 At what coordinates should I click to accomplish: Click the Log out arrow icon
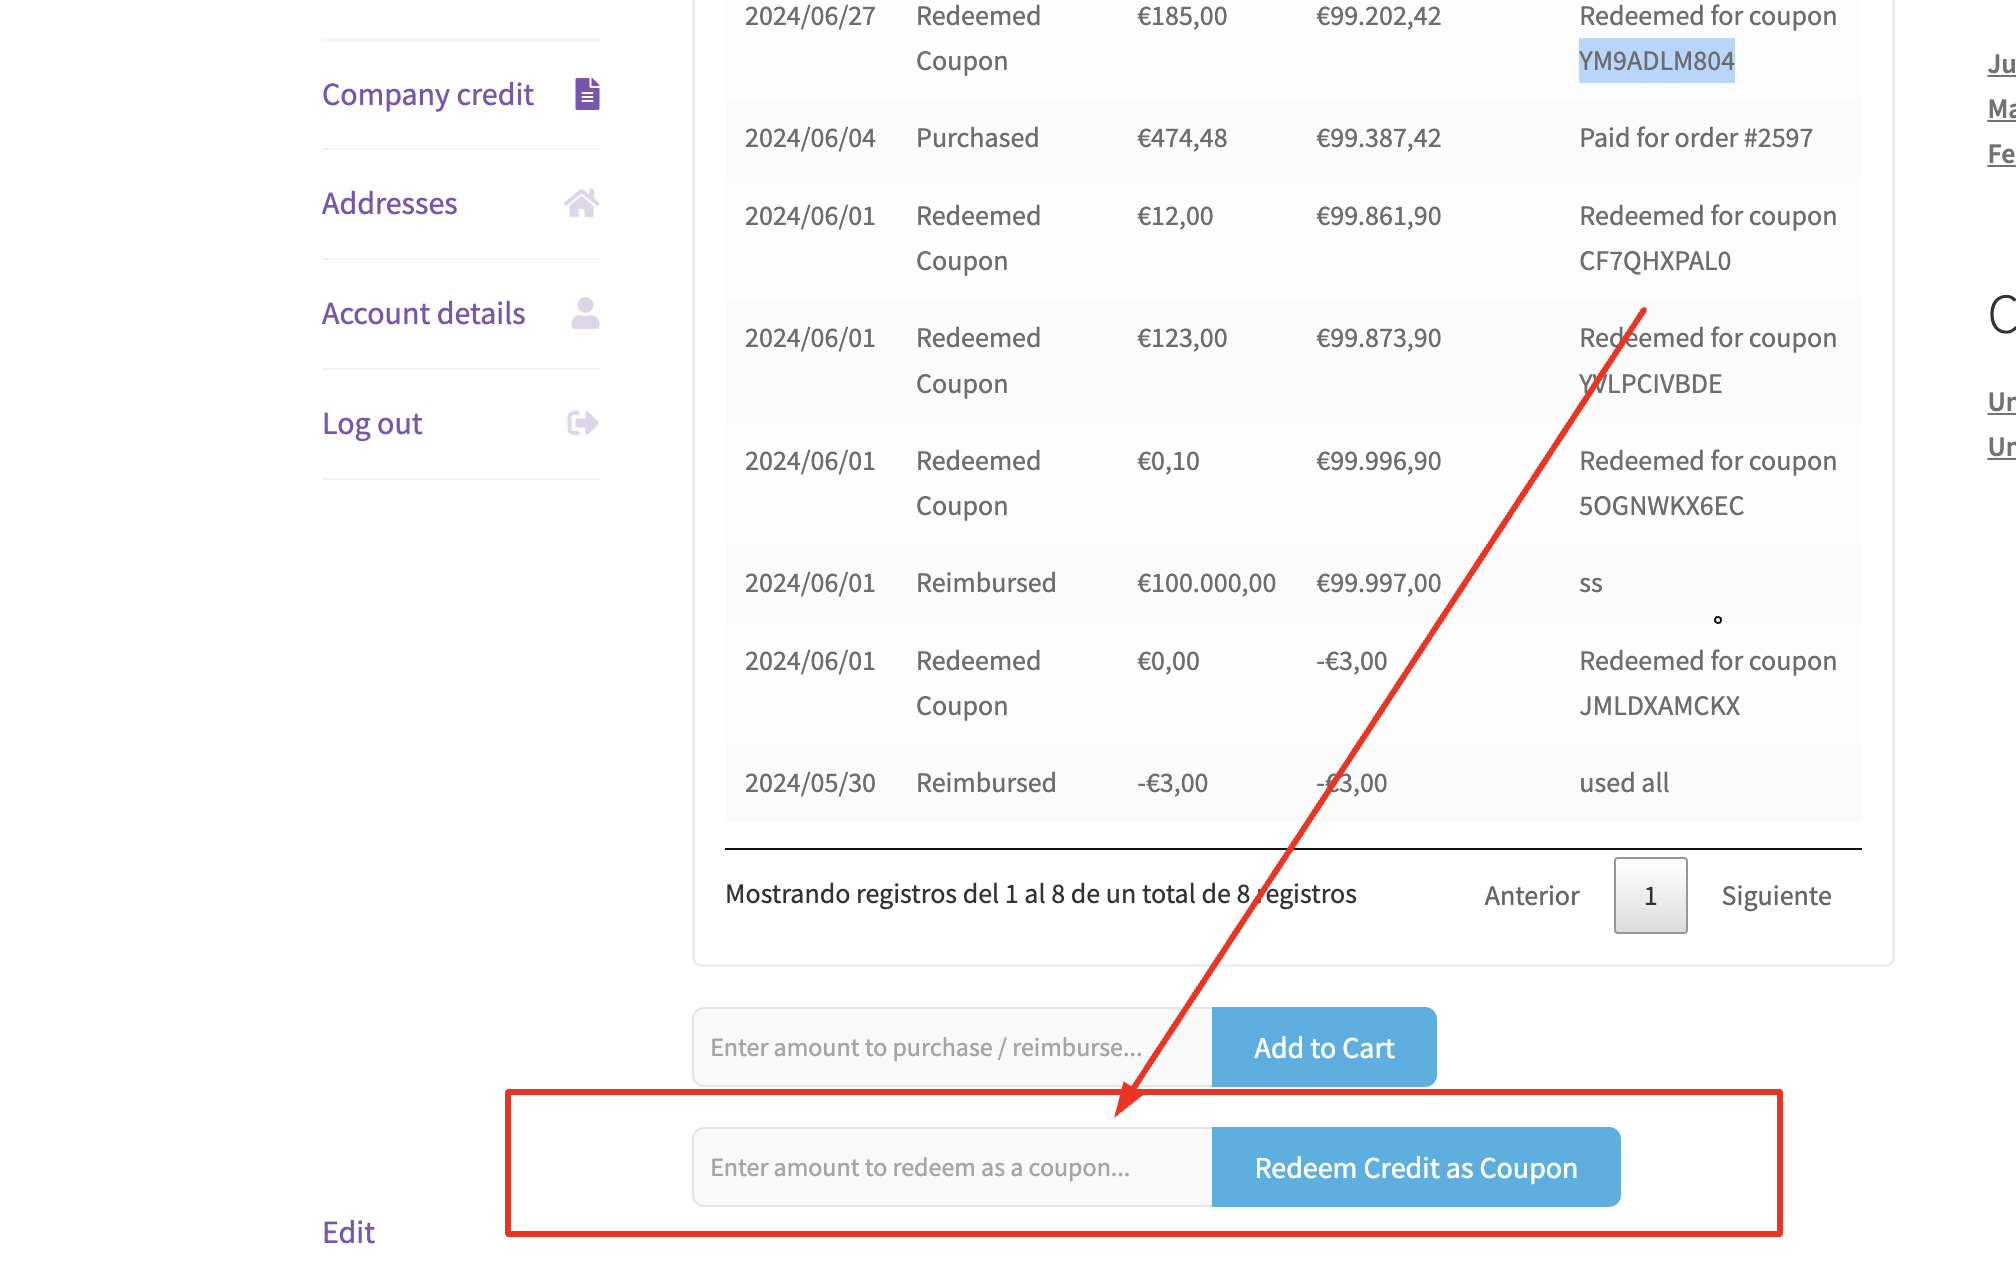pos(583,423)
